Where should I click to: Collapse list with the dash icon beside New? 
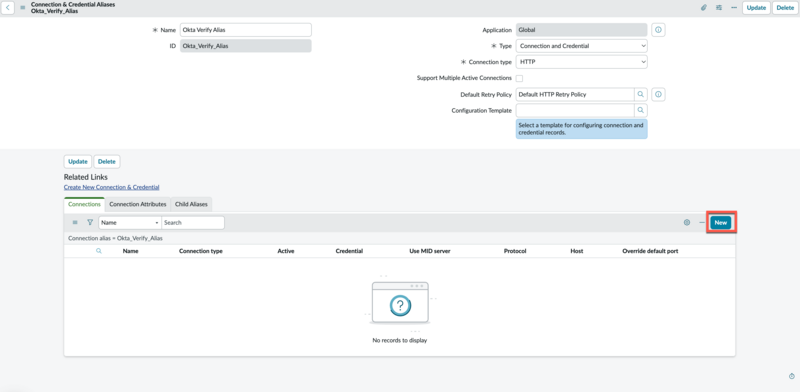[x=702, y=223]
